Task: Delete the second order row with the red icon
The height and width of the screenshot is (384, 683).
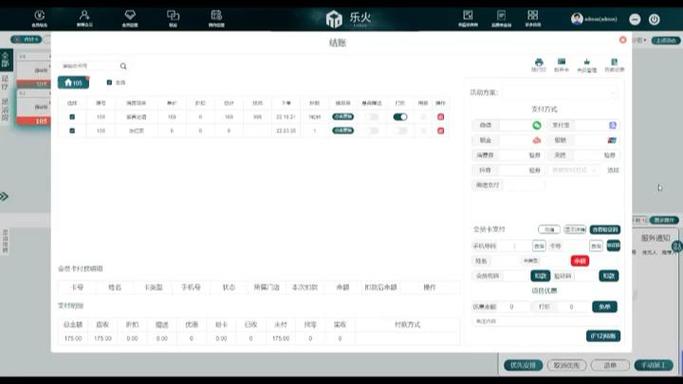Action: coord(440,131)
